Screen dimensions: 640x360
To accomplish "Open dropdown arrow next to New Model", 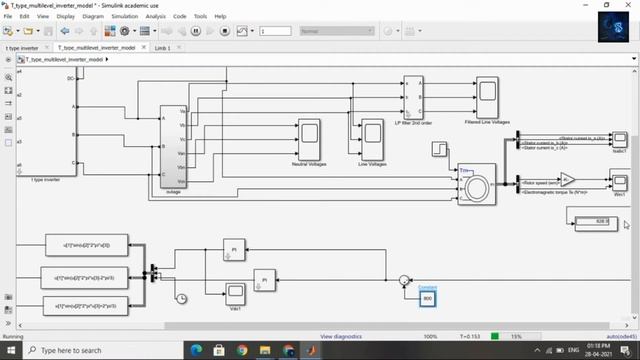I will point(18,31).
